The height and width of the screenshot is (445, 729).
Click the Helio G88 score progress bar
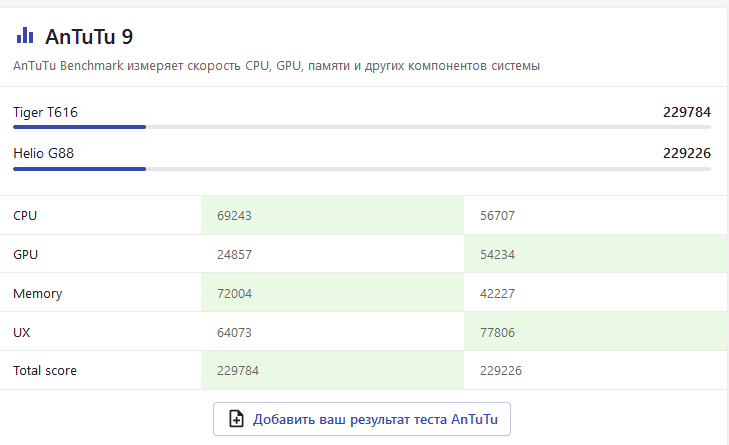[362, 169]
